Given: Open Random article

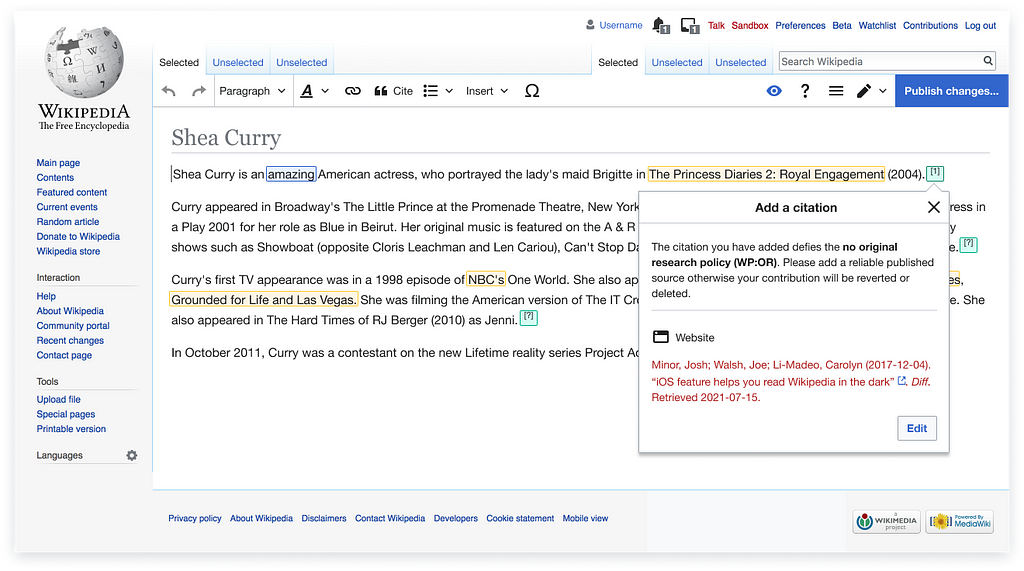Looking at the screenshot, I should (68, 221).
